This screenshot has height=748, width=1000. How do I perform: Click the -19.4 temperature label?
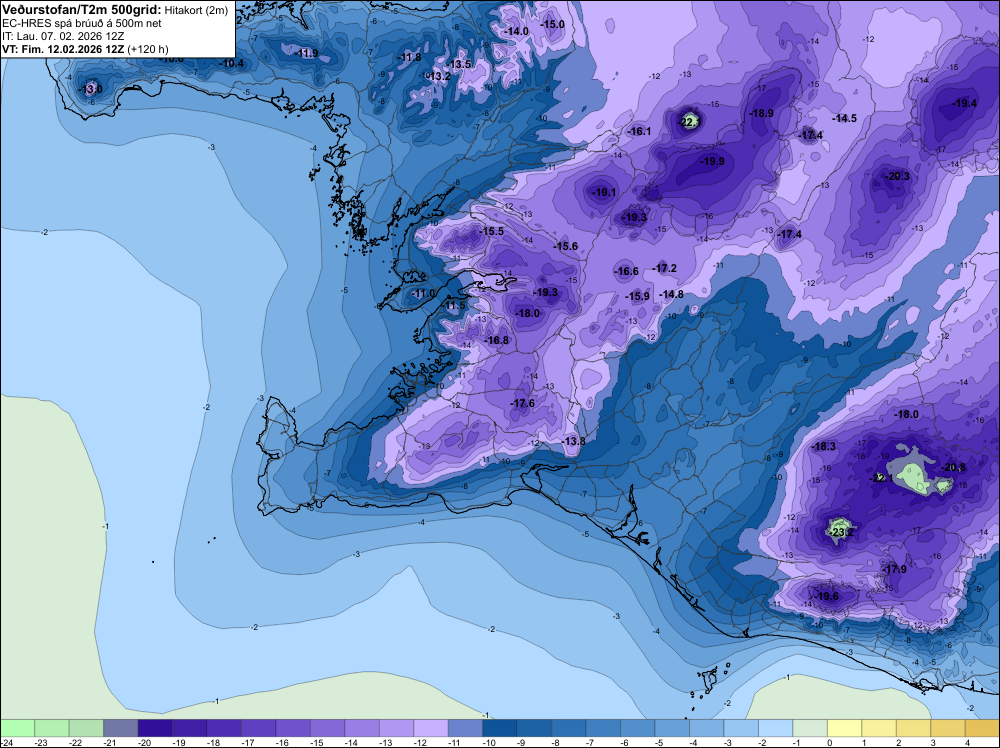964,103
